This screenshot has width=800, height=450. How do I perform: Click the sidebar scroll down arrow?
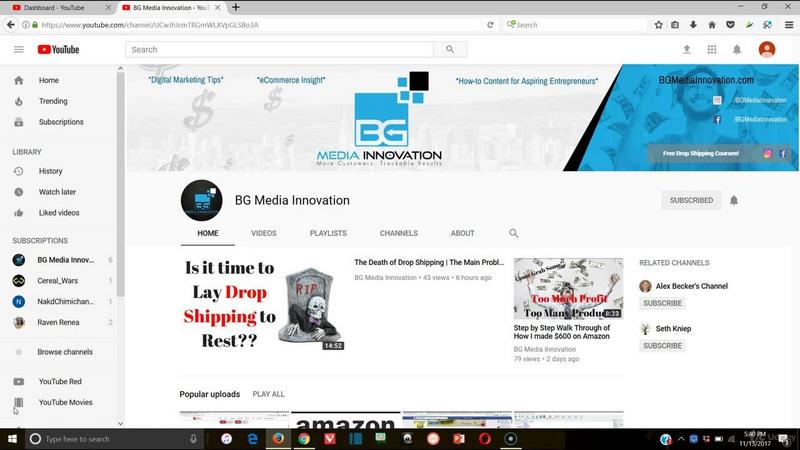120,423
